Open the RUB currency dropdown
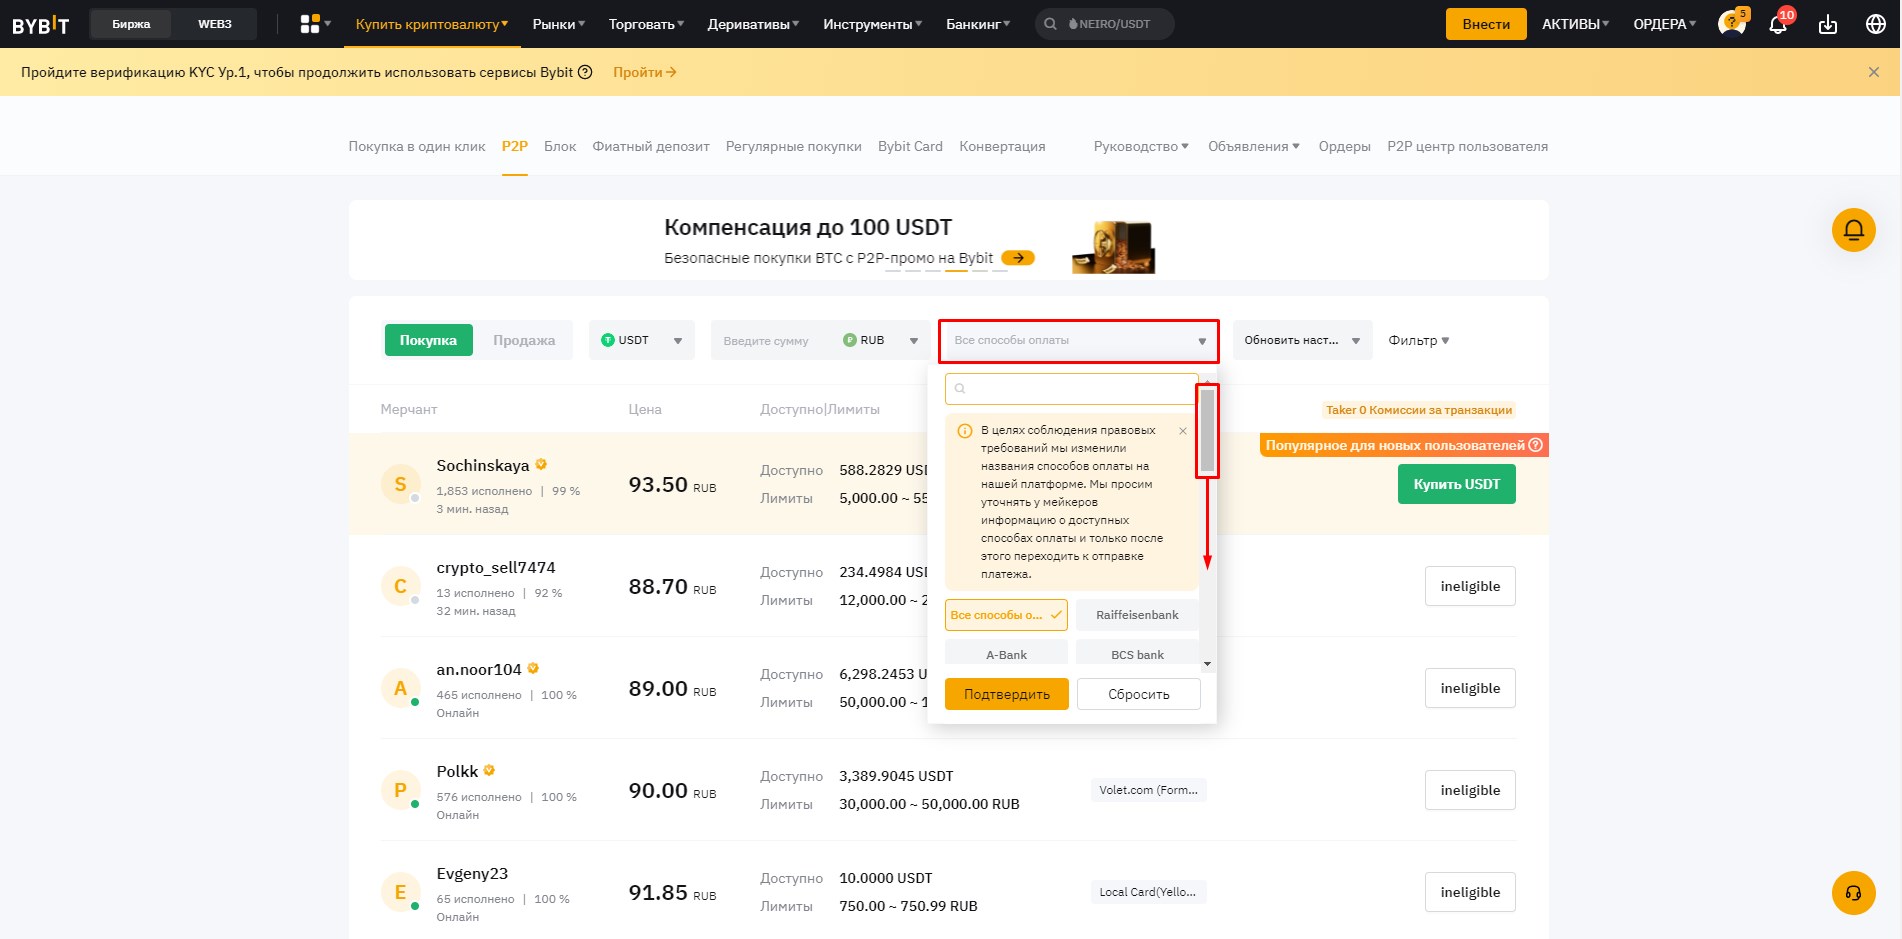Screen dimensions: 1902x939 (x=881, y=340)
